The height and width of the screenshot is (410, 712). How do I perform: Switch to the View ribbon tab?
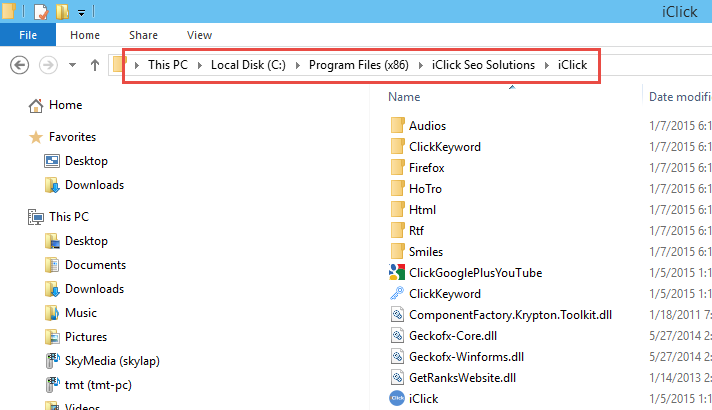click(199, 35)
